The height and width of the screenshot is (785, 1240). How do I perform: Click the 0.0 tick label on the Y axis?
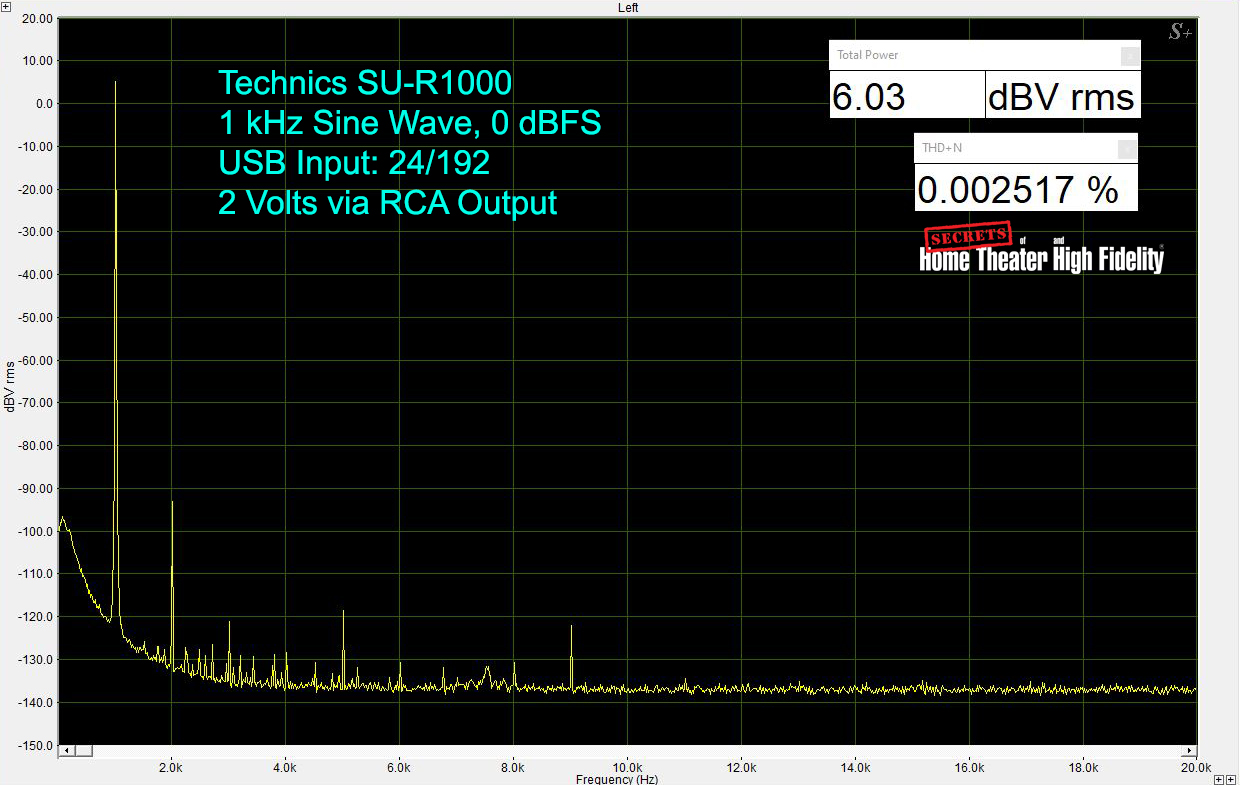[x=44, y=104]
